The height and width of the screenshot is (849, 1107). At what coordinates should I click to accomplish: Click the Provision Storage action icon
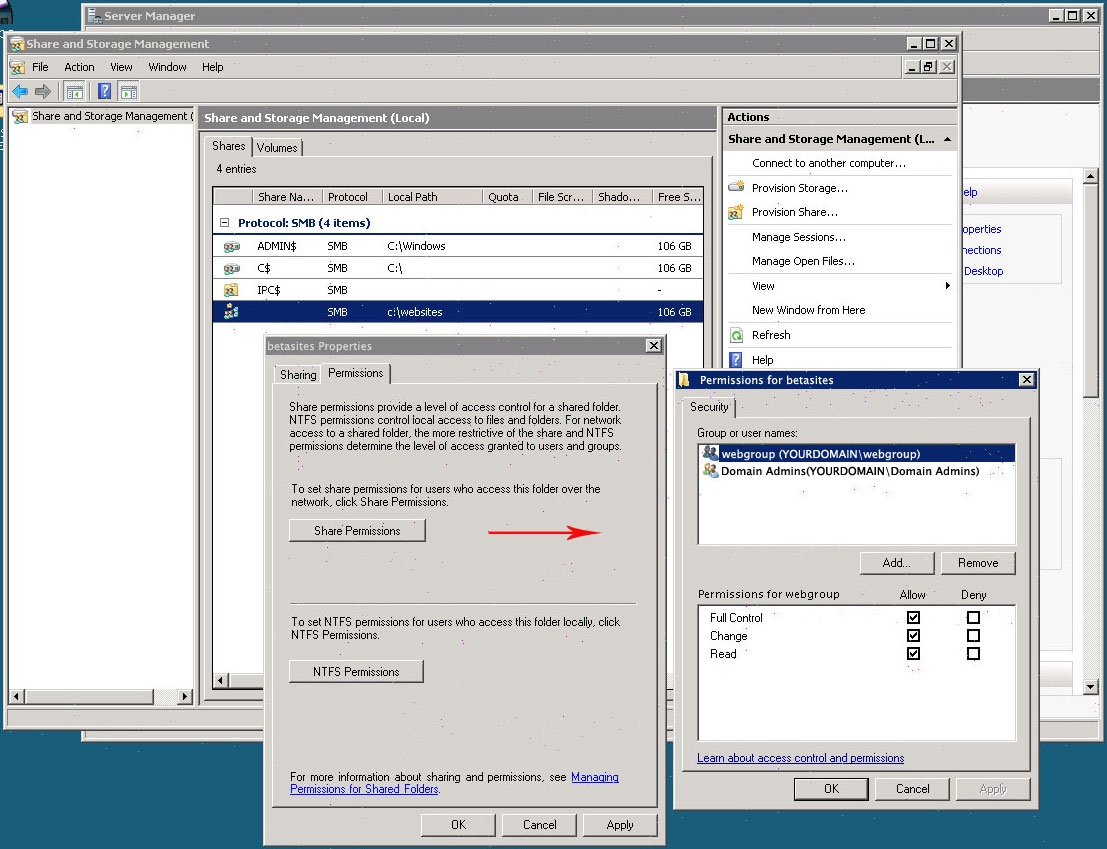(x=736, y=187)
